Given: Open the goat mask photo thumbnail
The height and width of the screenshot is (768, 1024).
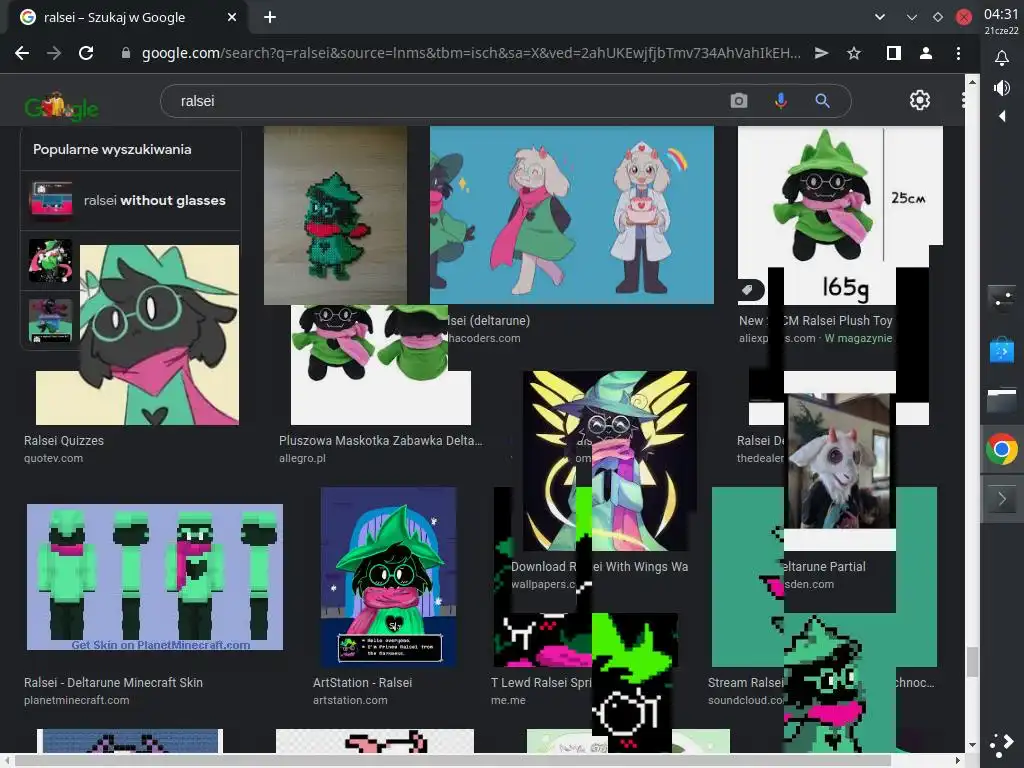Looking at the screenshot, I should 839,461.
